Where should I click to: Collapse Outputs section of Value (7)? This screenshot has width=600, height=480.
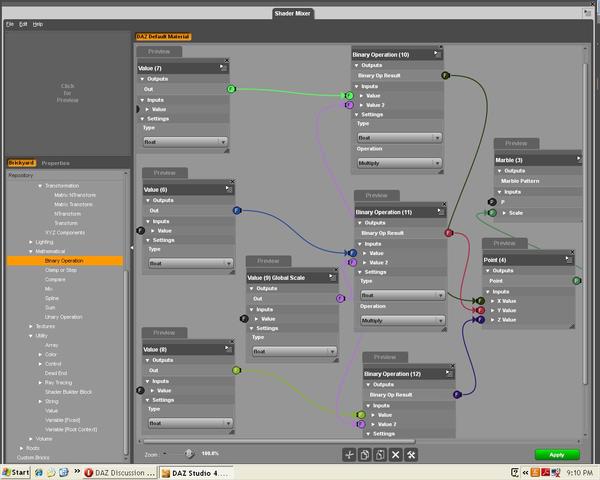[142, 79]
